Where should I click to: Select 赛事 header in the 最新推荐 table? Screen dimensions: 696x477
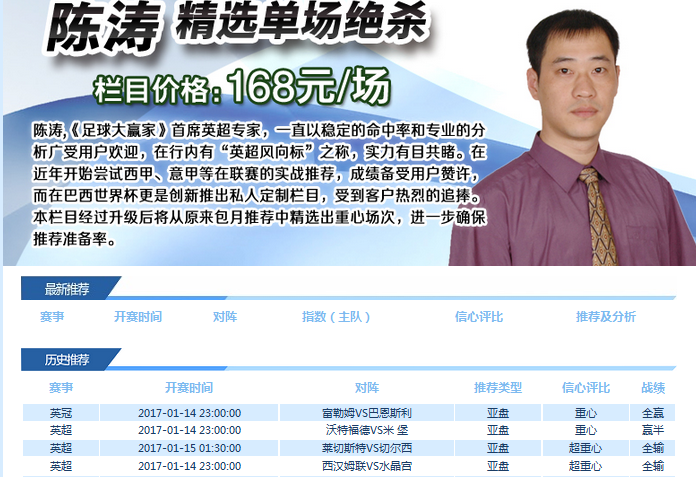click(x=52, y=316)
